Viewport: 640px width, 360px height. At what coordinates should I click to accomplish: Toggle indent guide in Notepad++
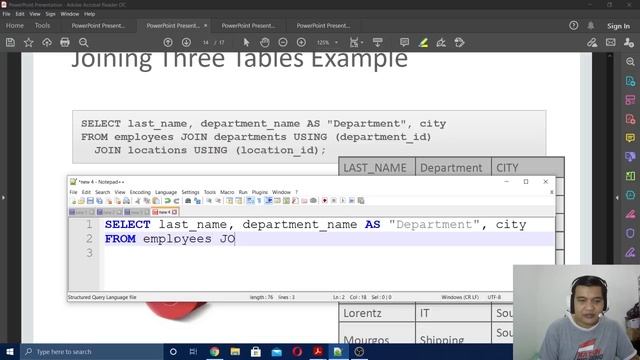pos(269,200)
